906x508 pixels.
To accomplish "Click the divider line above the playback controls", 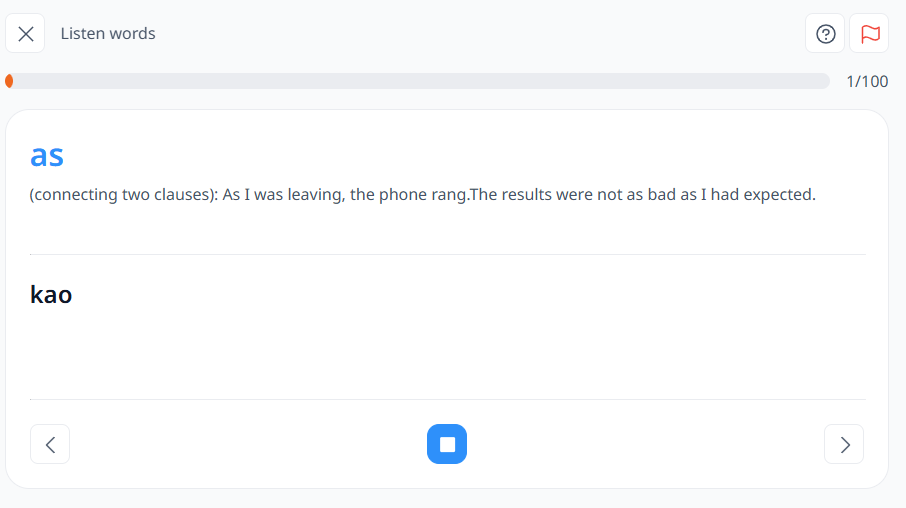I will [448, 399].
